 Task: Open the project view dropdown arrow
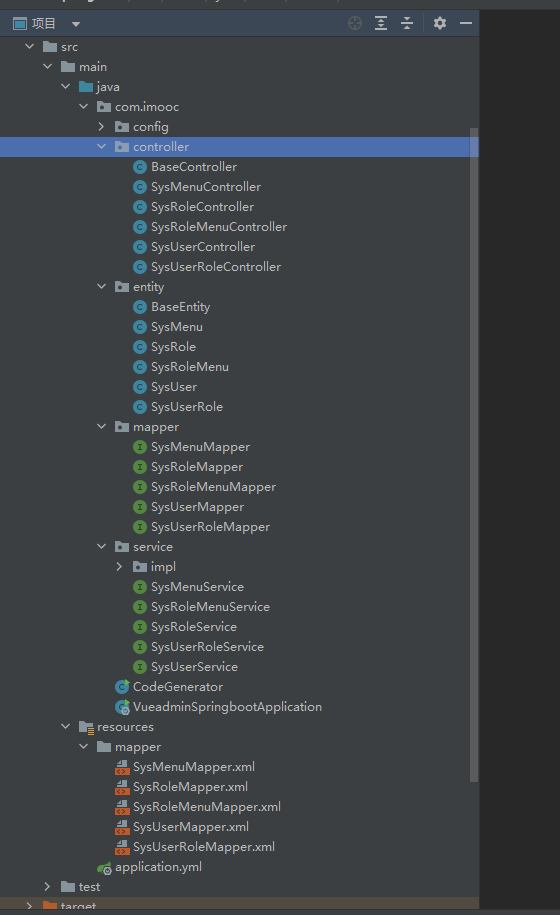76,24
